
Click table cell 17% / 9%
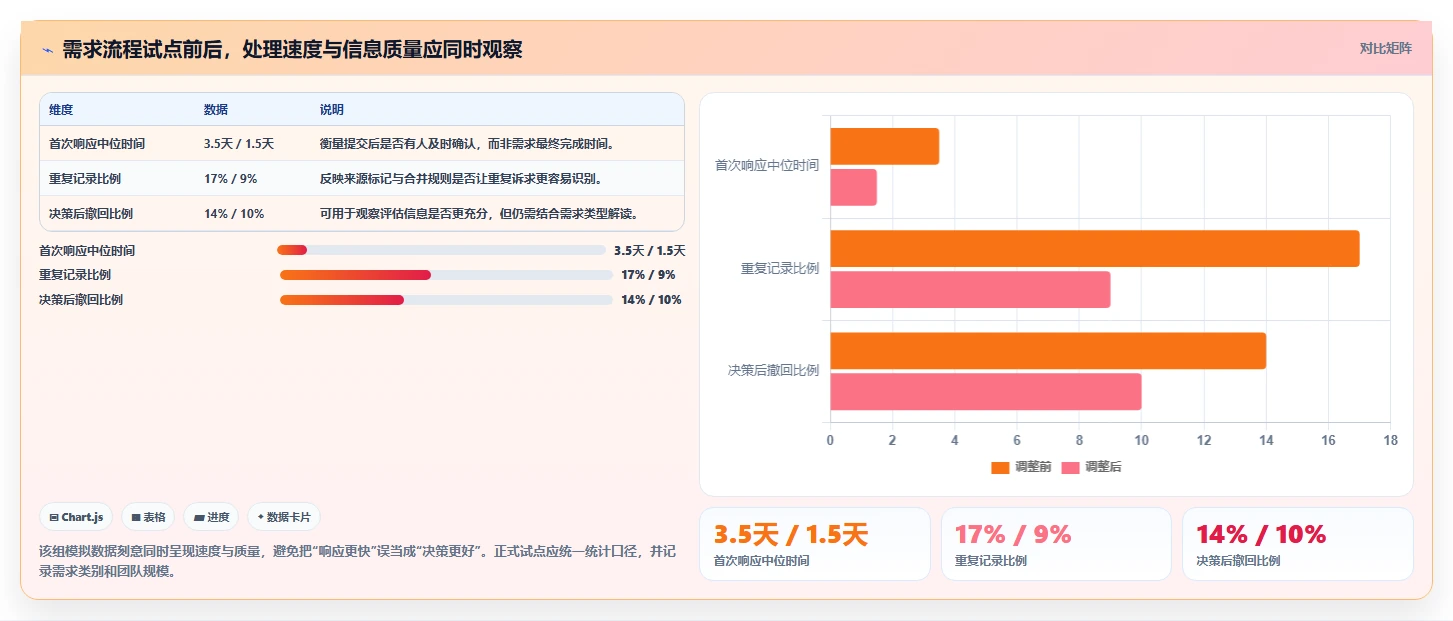231,178
